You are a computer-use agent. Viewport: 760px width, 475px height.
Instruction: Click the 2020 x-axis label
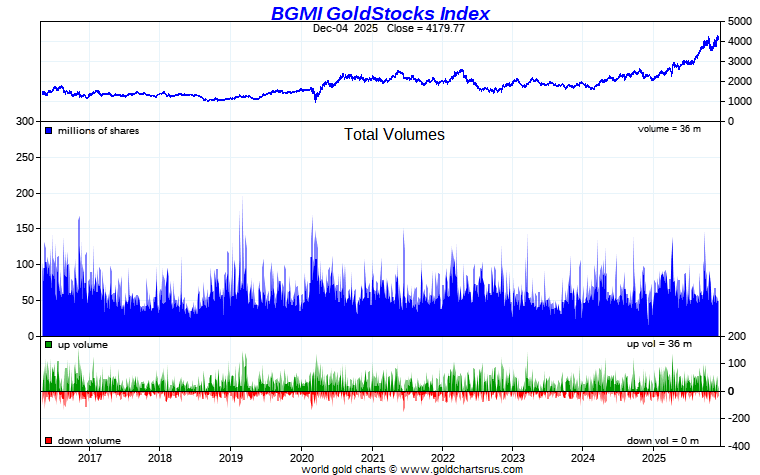[x=301, y=458]
